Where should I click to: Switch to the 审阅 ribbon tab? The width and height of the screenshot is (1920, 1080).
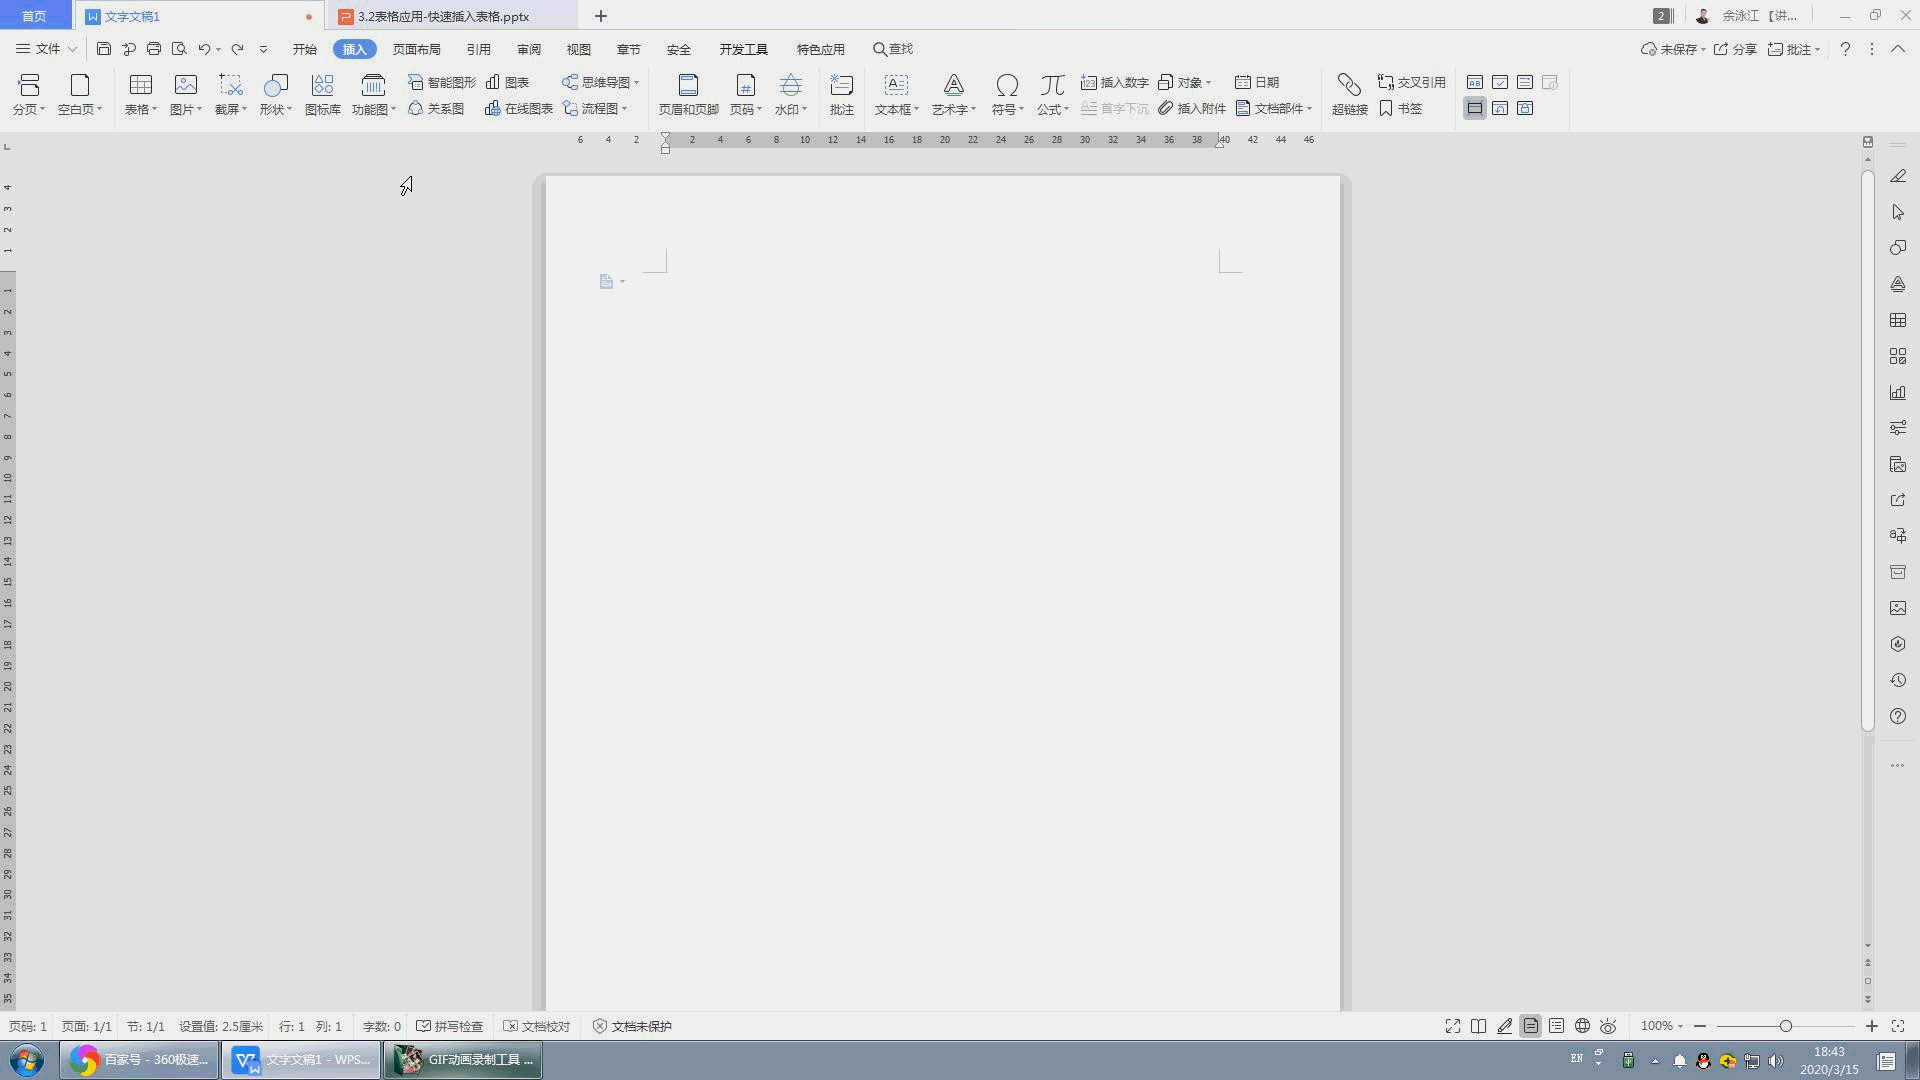click(529, 49)
